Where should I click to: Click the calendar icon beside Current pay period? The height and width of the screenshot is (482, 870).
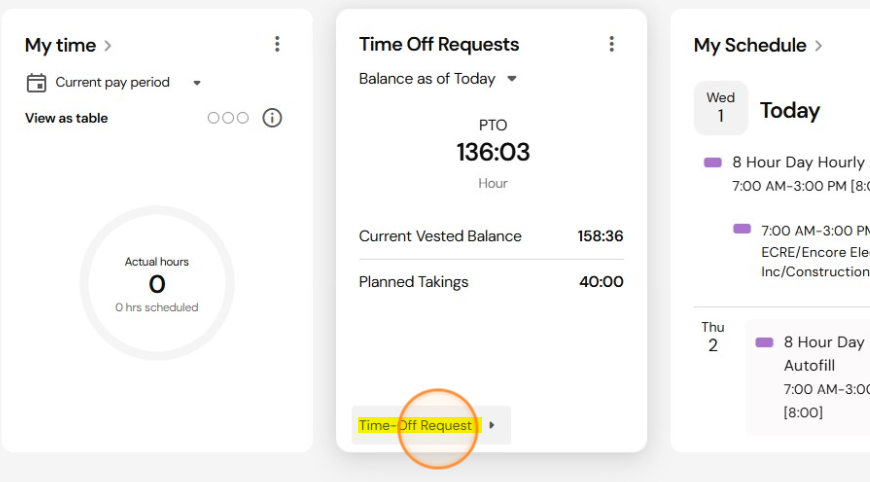coord(37,83)
